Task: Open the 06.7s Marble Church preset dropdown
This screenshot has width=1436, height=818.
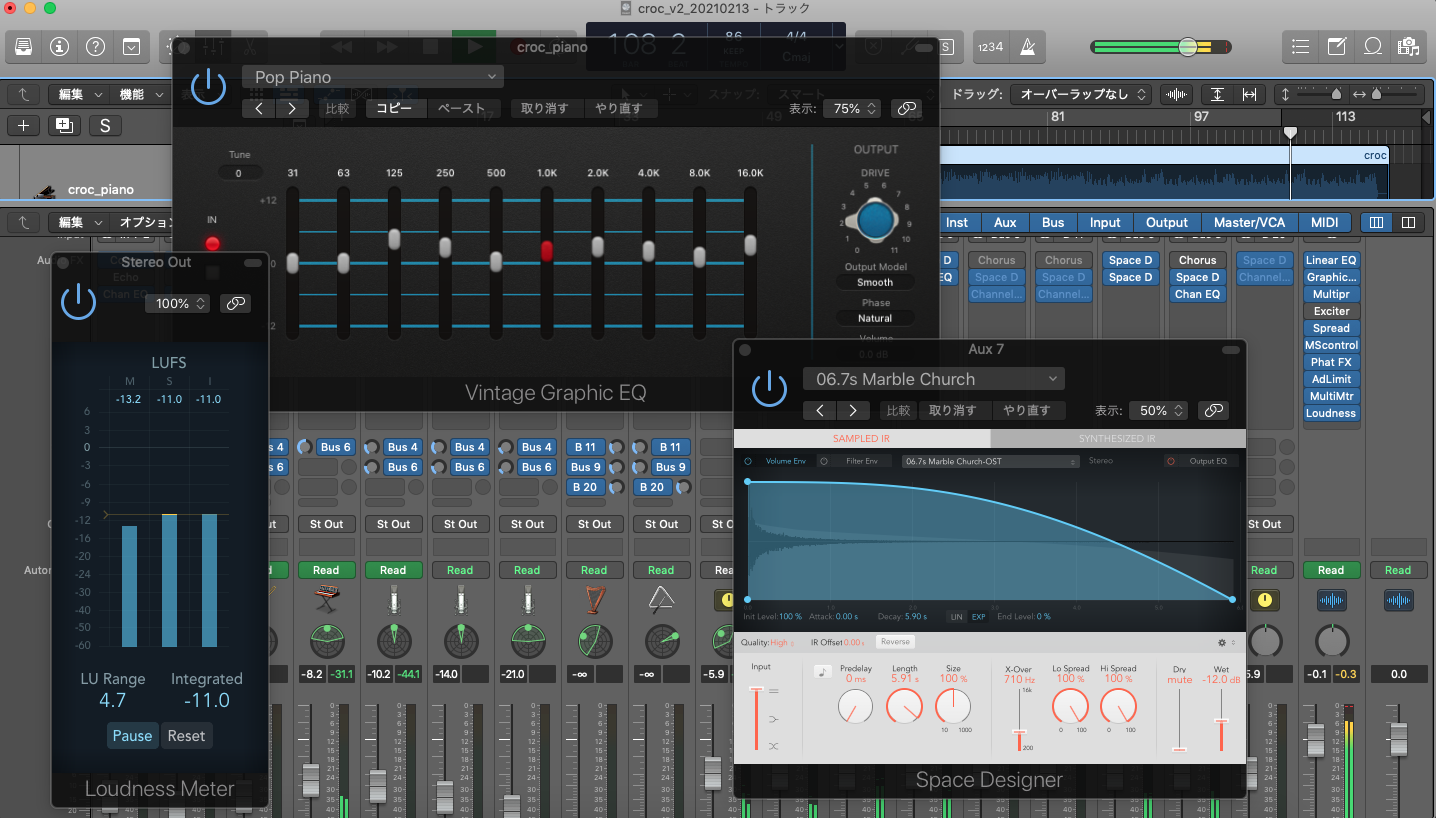Action: pos(933,379)
